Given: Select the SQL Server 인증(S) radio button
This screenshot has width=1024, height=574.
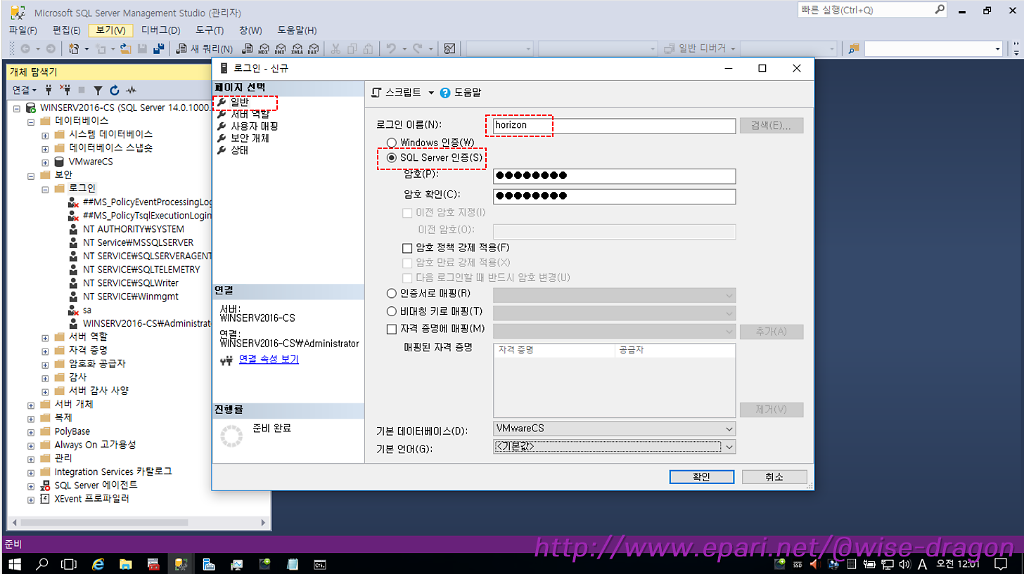Looking at the screenshot, I should click(392, 157).
